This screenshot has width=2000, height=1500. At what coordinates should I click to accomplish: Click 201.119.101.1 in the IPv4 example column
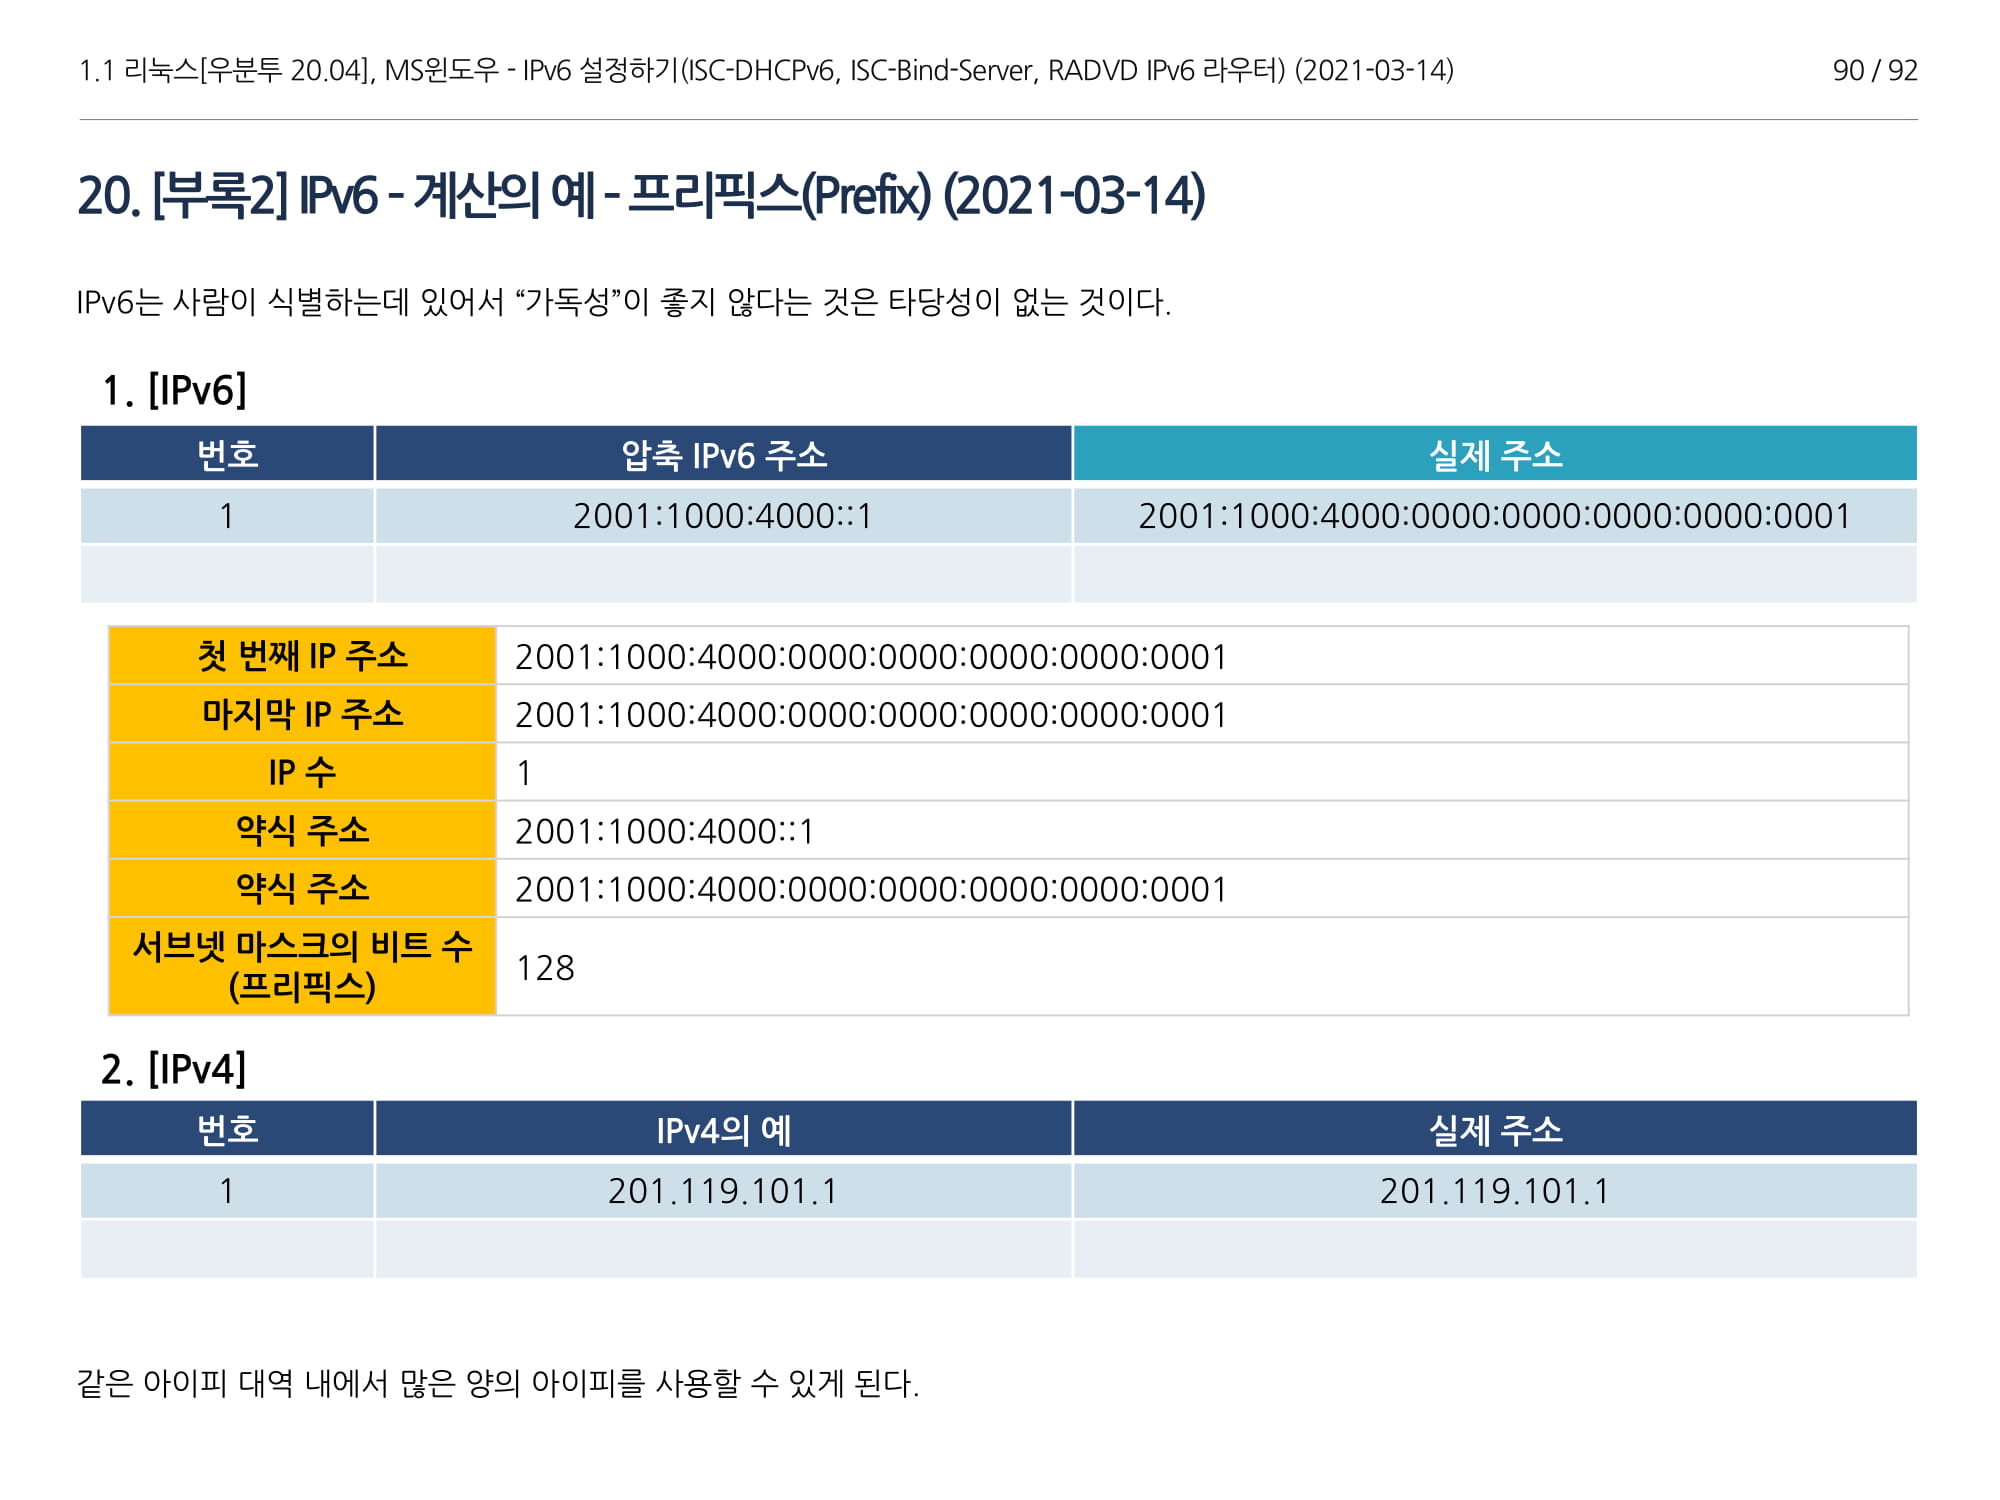point(722,1191)
